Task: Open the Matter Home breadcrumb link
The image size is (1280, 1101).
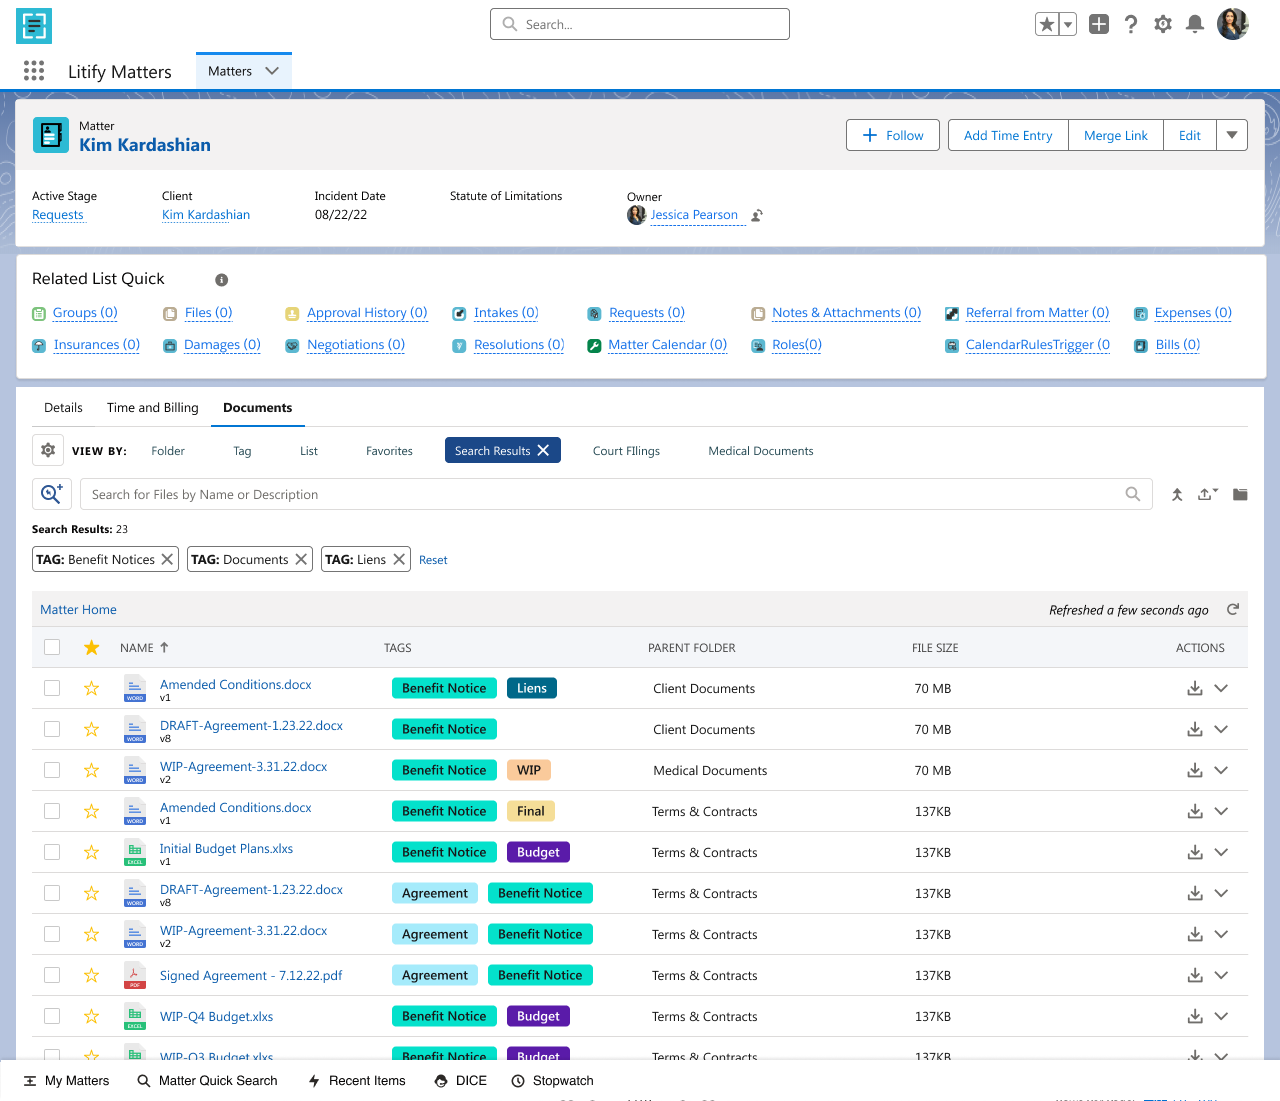Action: pos(78,609)
